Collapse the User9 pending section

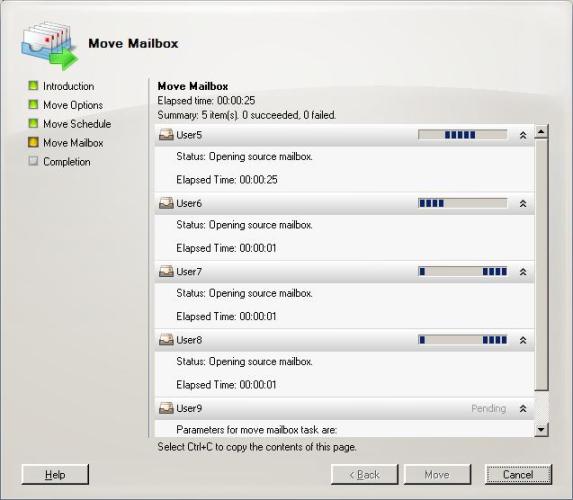[523, 409]
